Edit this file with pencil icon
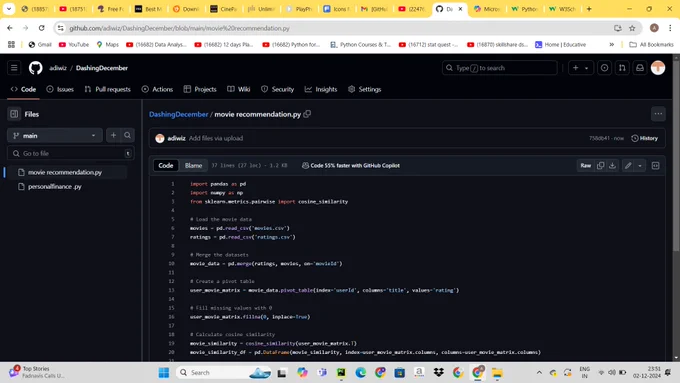This screenshot has width=680, height=383. [x=628, y=165]
